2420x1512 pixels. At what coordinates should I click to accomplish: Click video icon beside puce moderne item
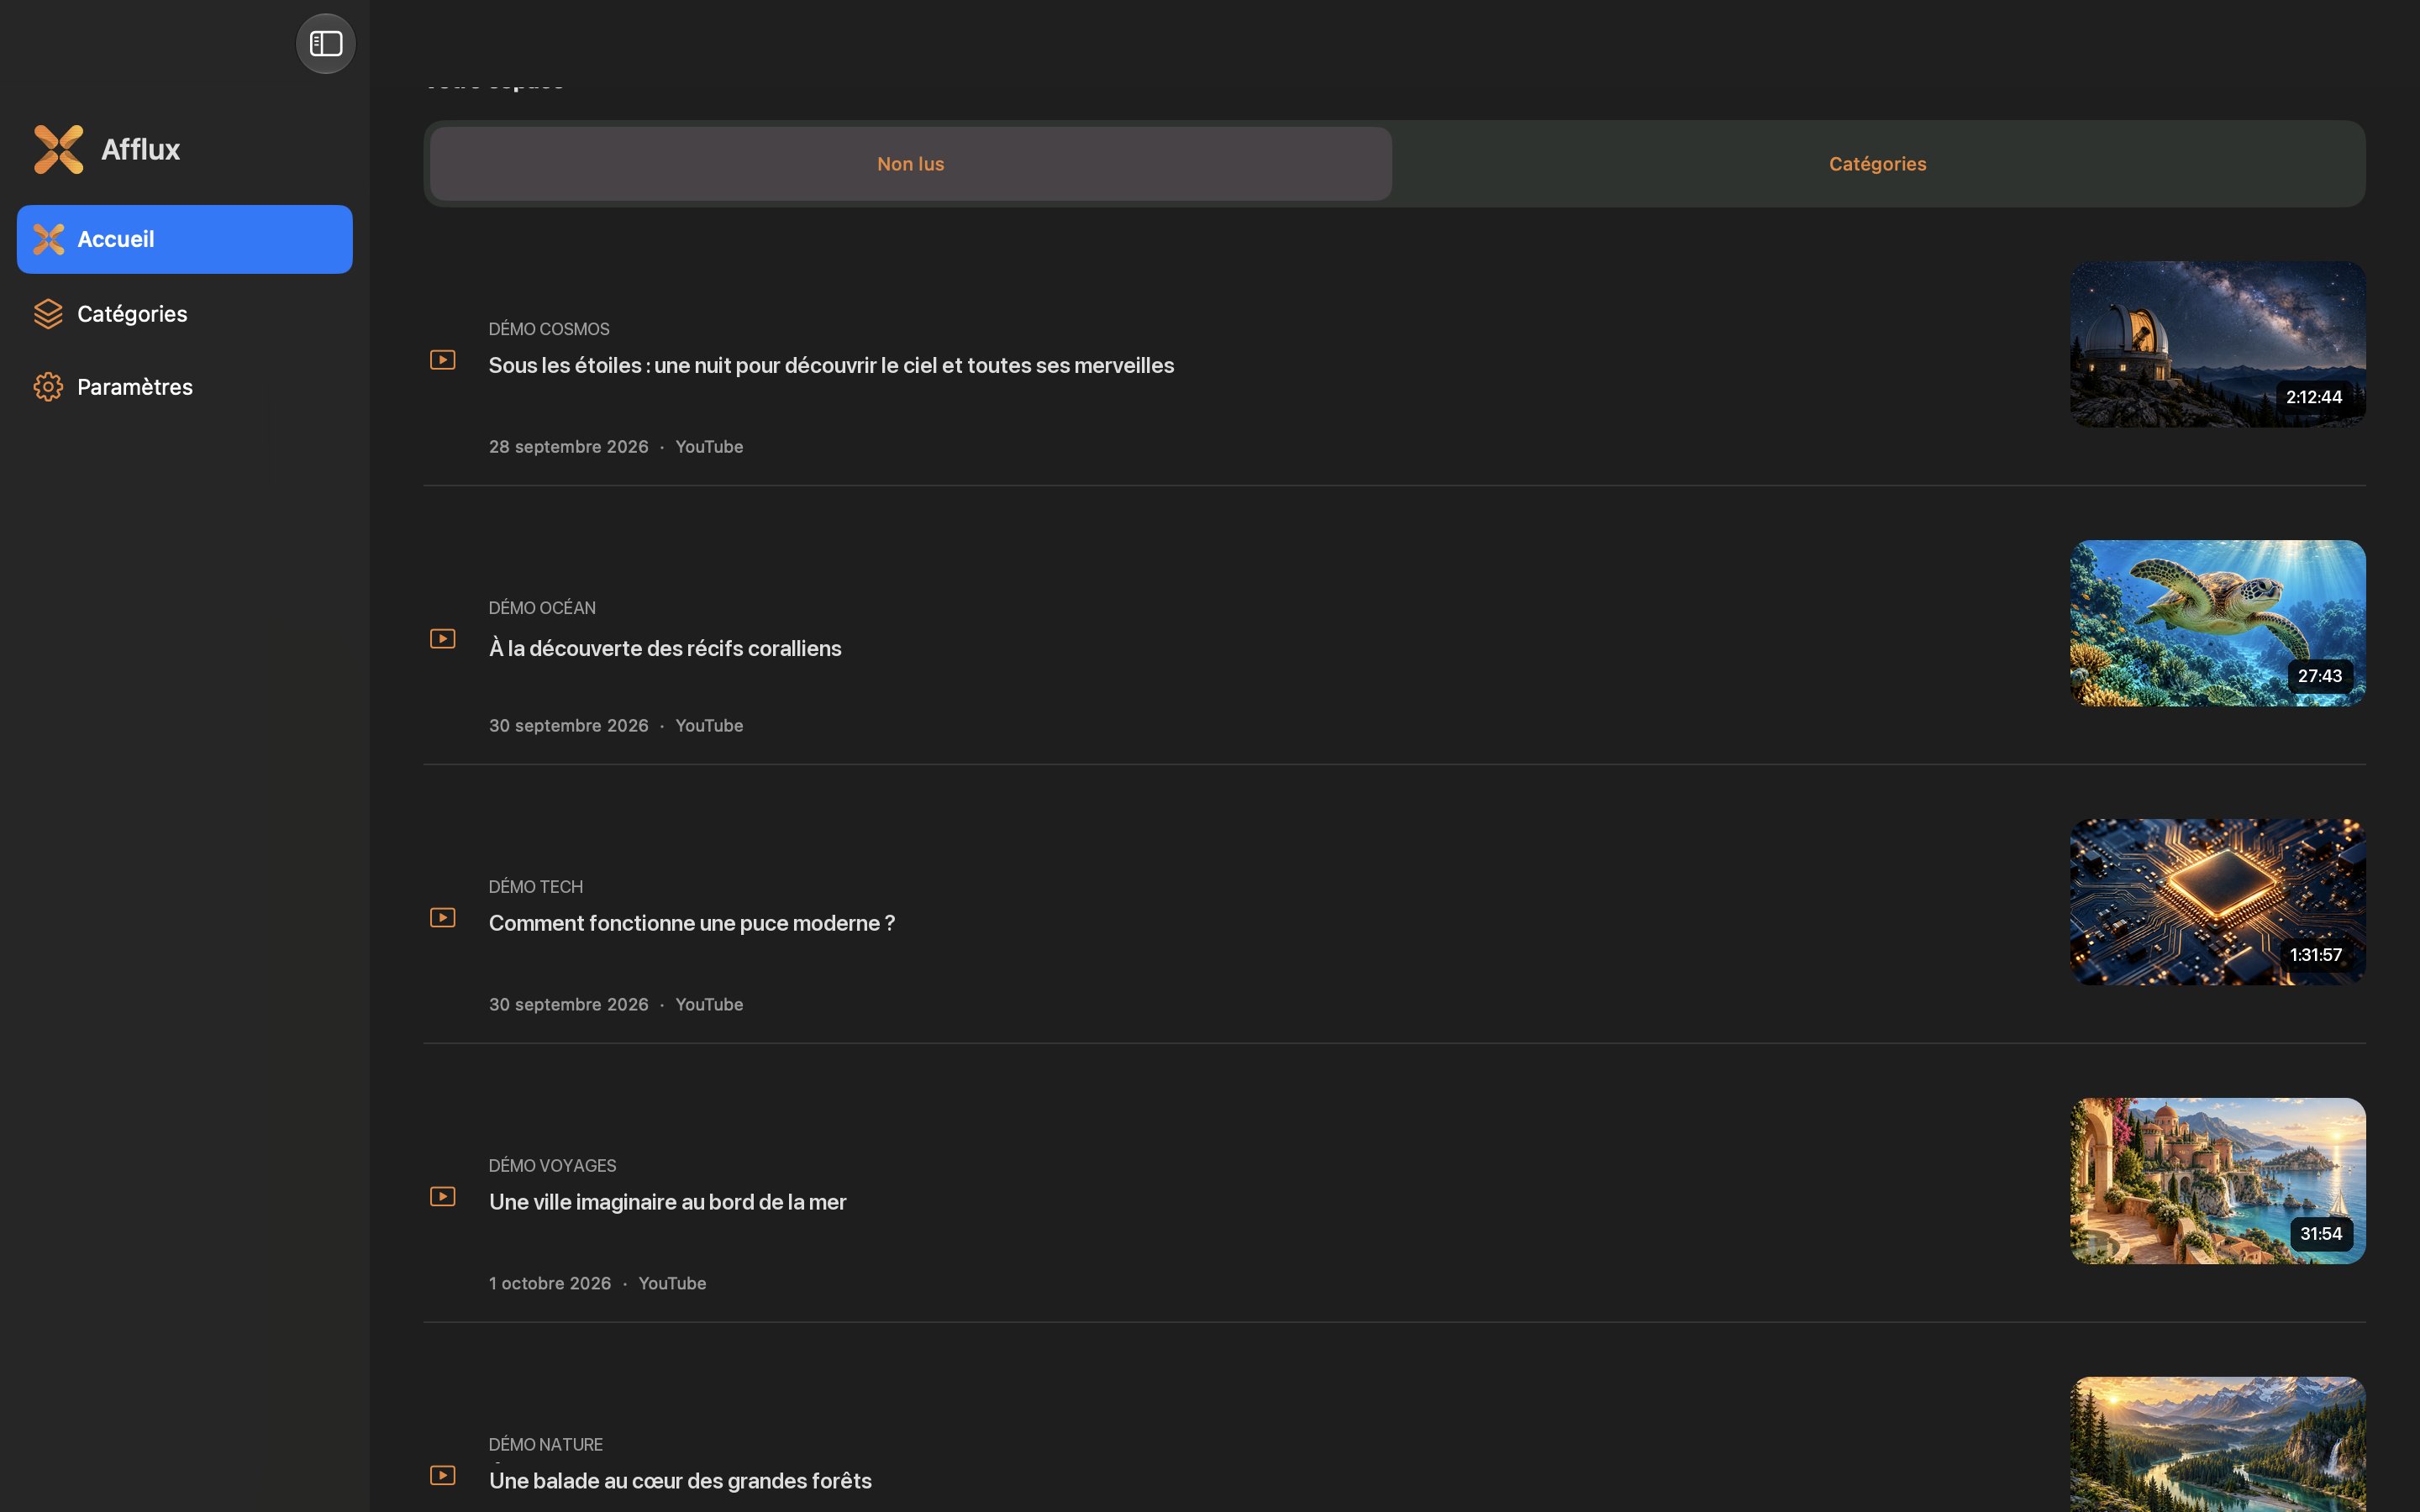click(x=443, y=918)
